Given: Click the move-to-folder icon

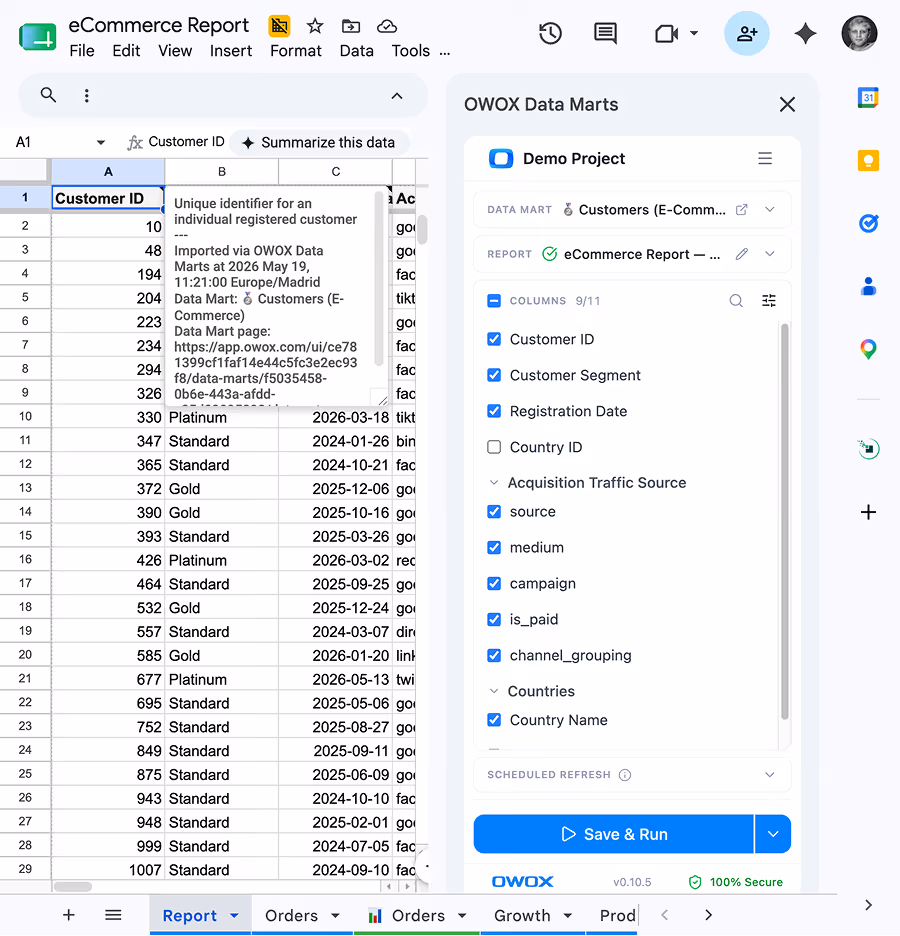Looking at the screenshot, I should pyautogui.click(x=350, y=26).
